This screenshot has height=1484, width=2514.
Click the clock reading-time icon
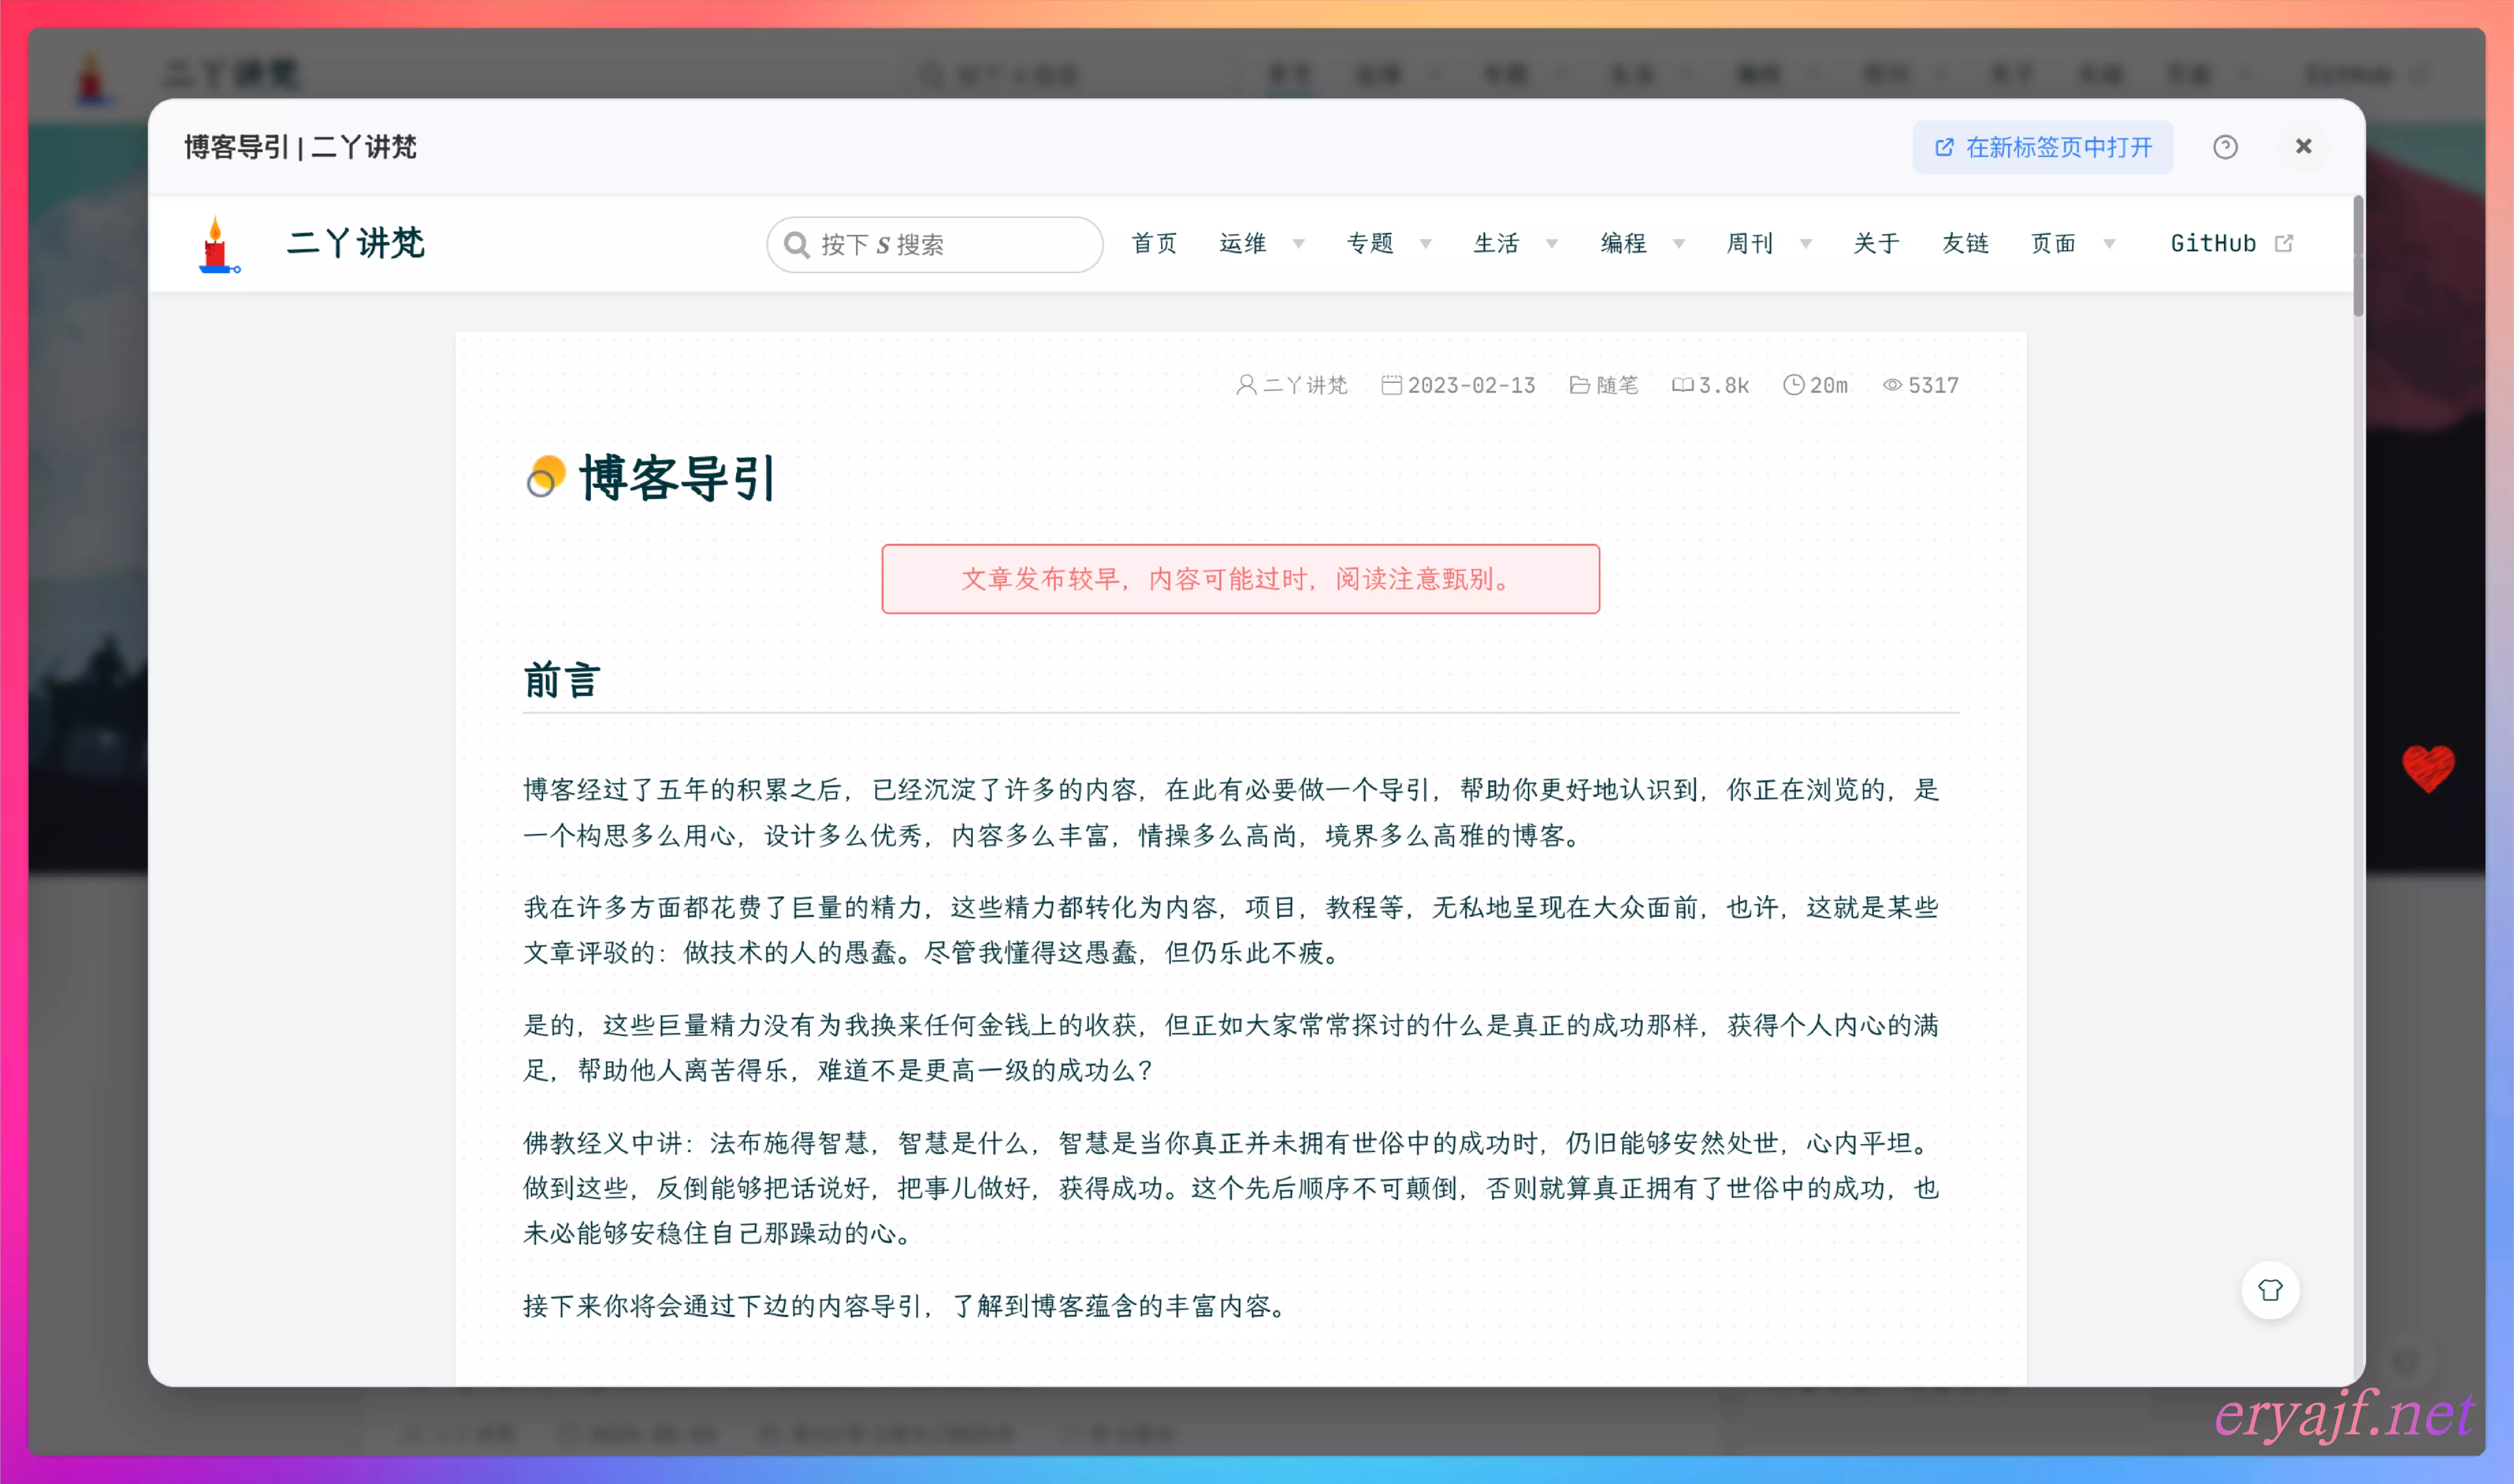1794,385
